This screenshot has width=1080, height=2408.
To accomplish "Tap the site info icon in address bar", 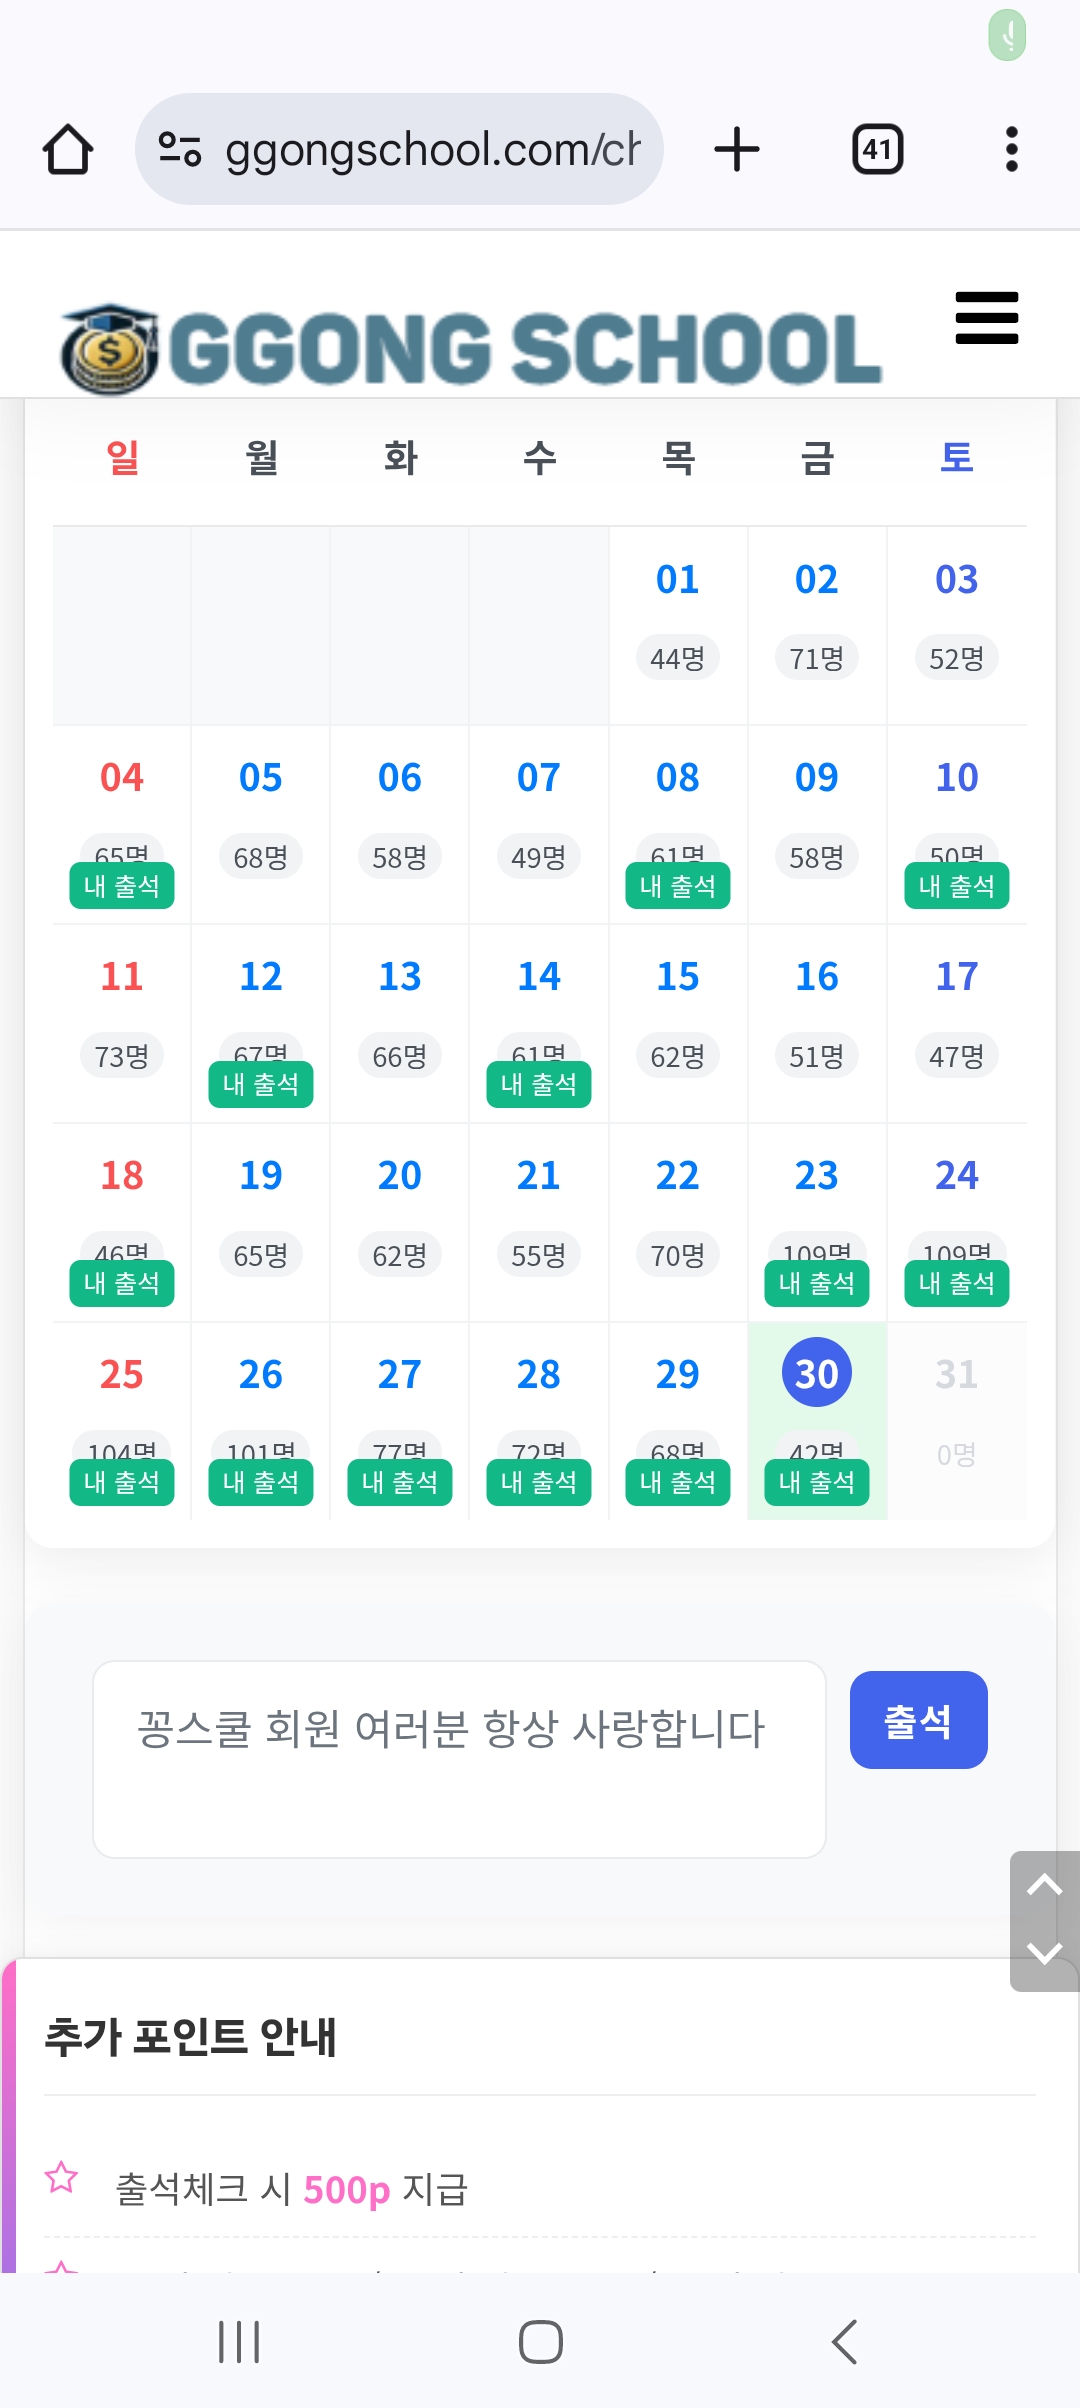I will coord(180,150).
